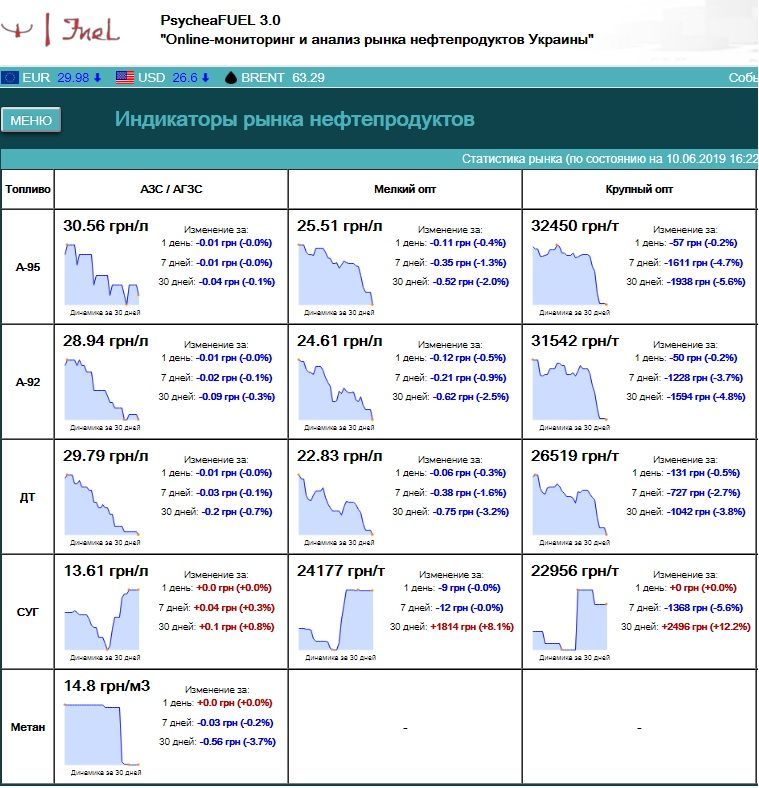Select the Мелкий опт column header
Image resolution: width=759 pixels, height=788 pixels.
tap(405, 189)
